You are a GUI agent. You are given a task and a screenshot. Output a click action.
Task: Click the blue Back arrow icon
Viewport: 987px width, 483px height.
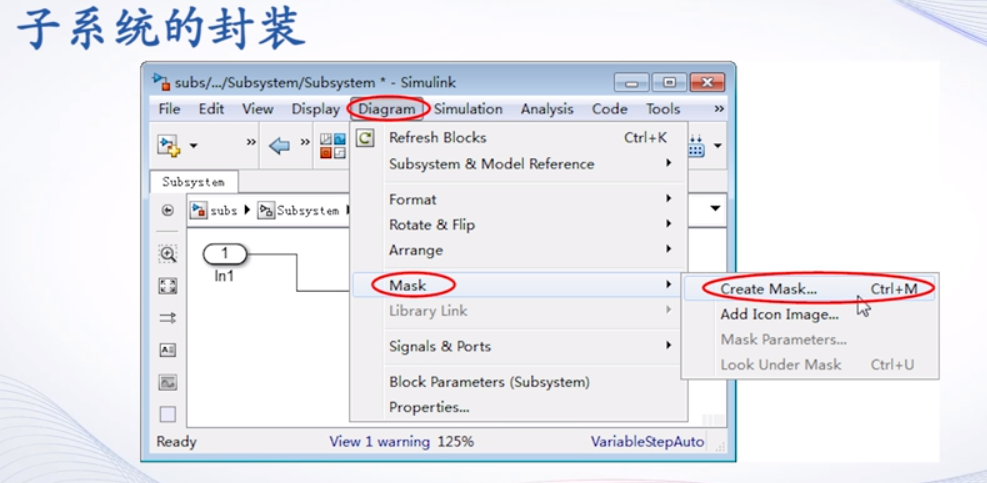tap(279, 146)
